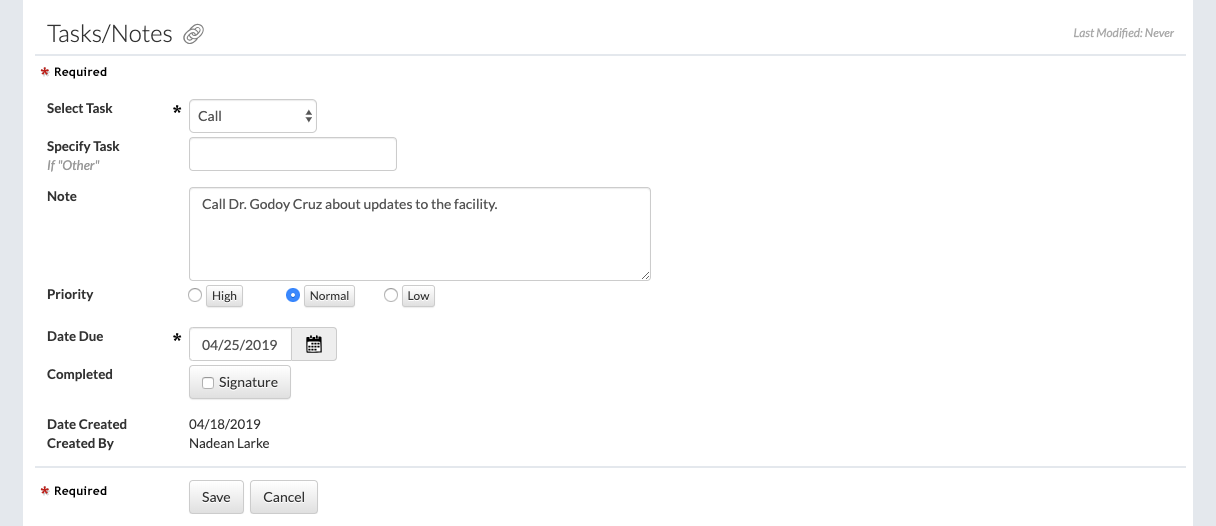Click the Date Due field showing 04/25/2019
Image resolution: width=1216 pixels, height=526 pixels.
(x=240, y=344)
